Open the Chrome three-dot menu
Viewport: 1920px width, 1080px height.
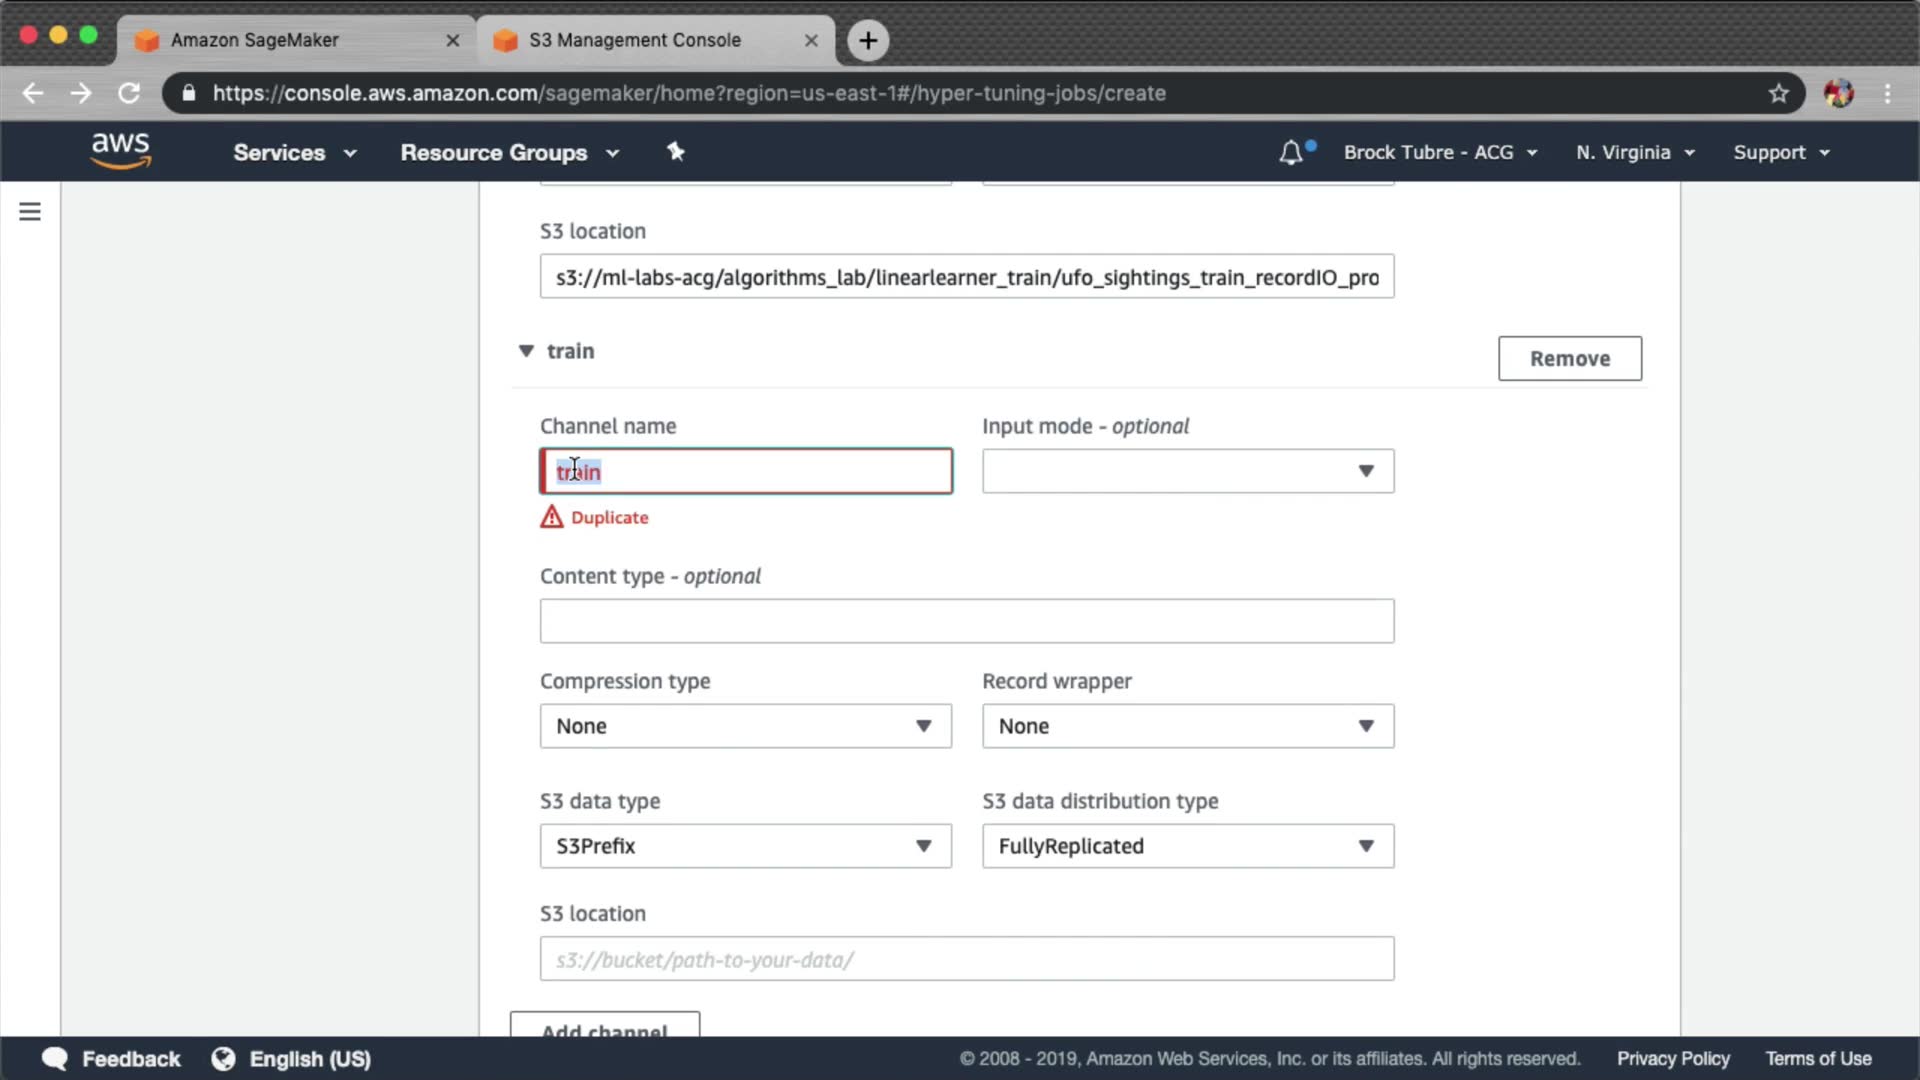[1887, 93]
